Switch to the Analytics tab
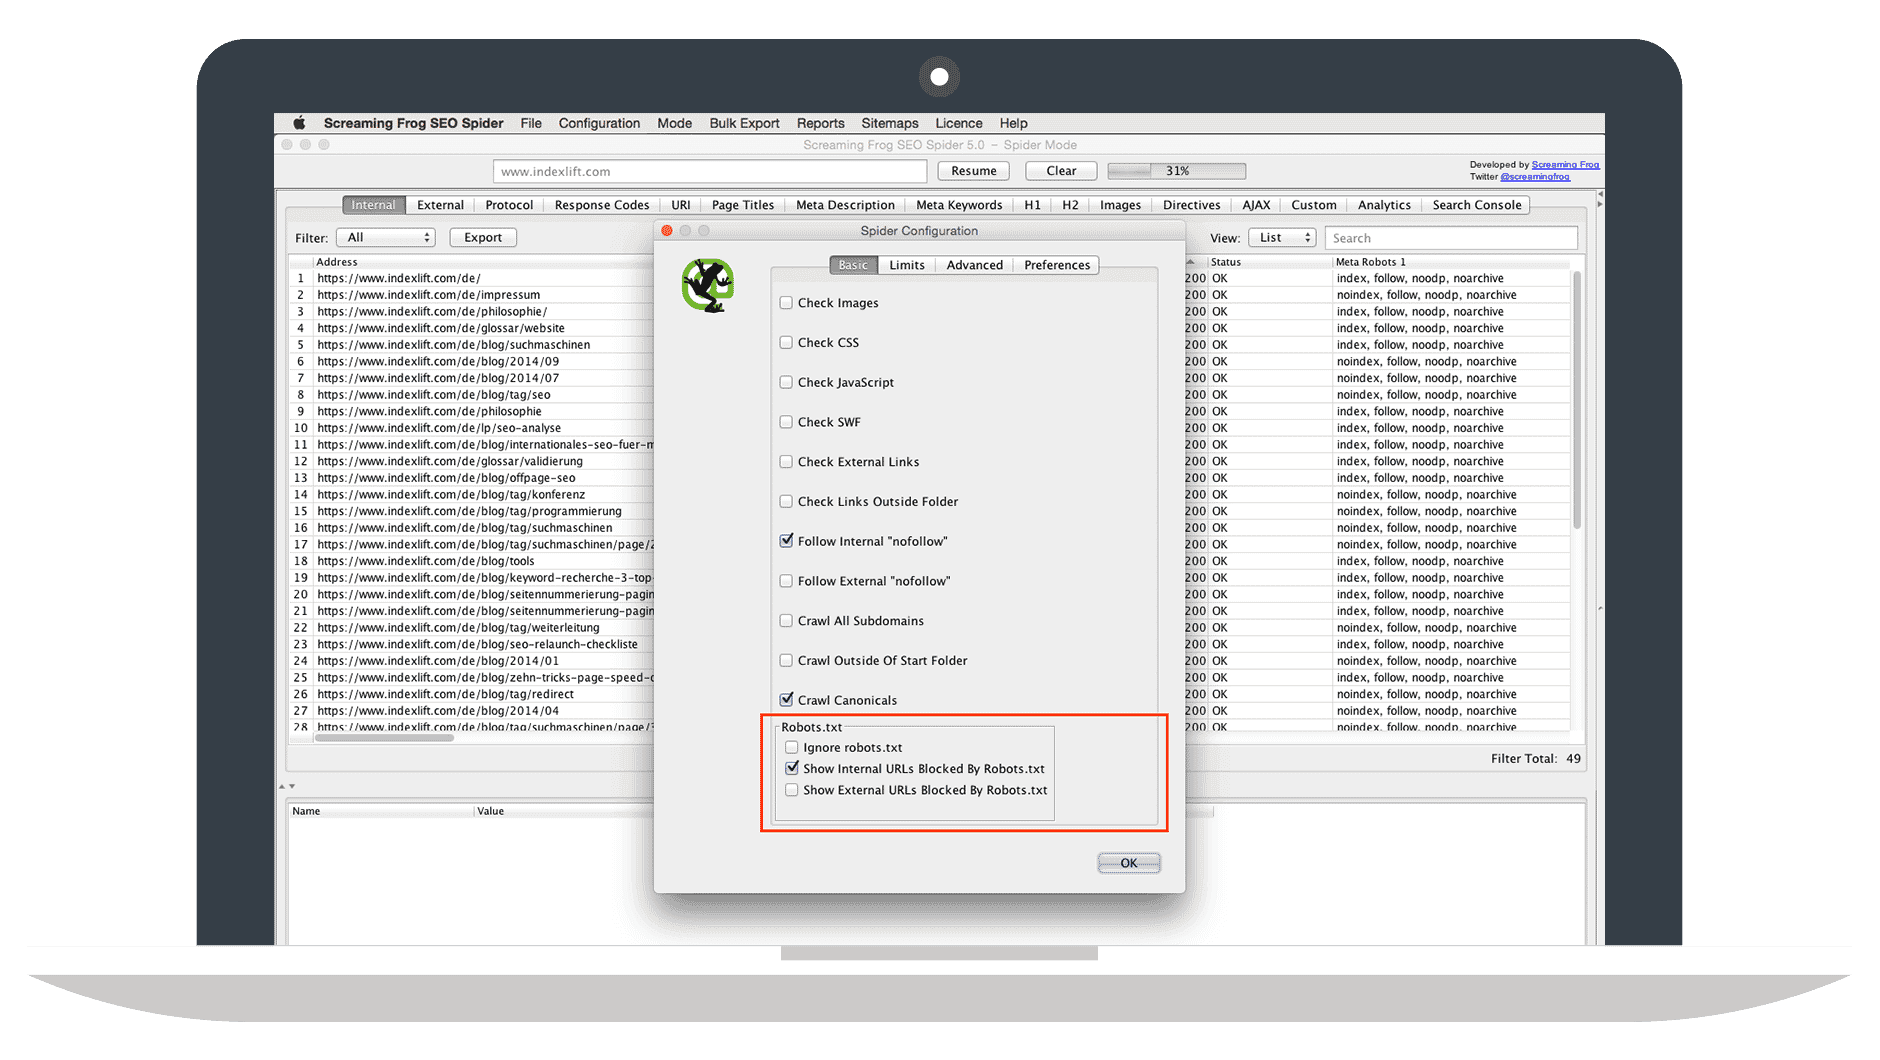 pos(1384,205)
